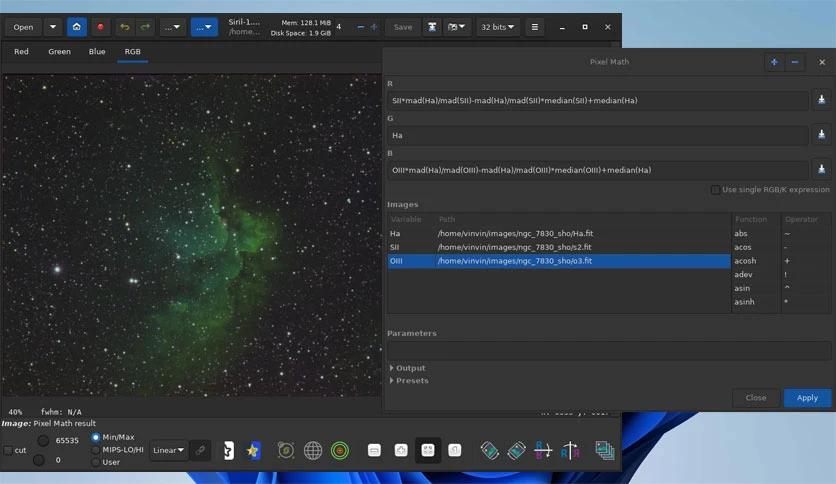Click the upper cut slider knob at 65535
The image size is (836, 484).
click(x=44, y=440)
